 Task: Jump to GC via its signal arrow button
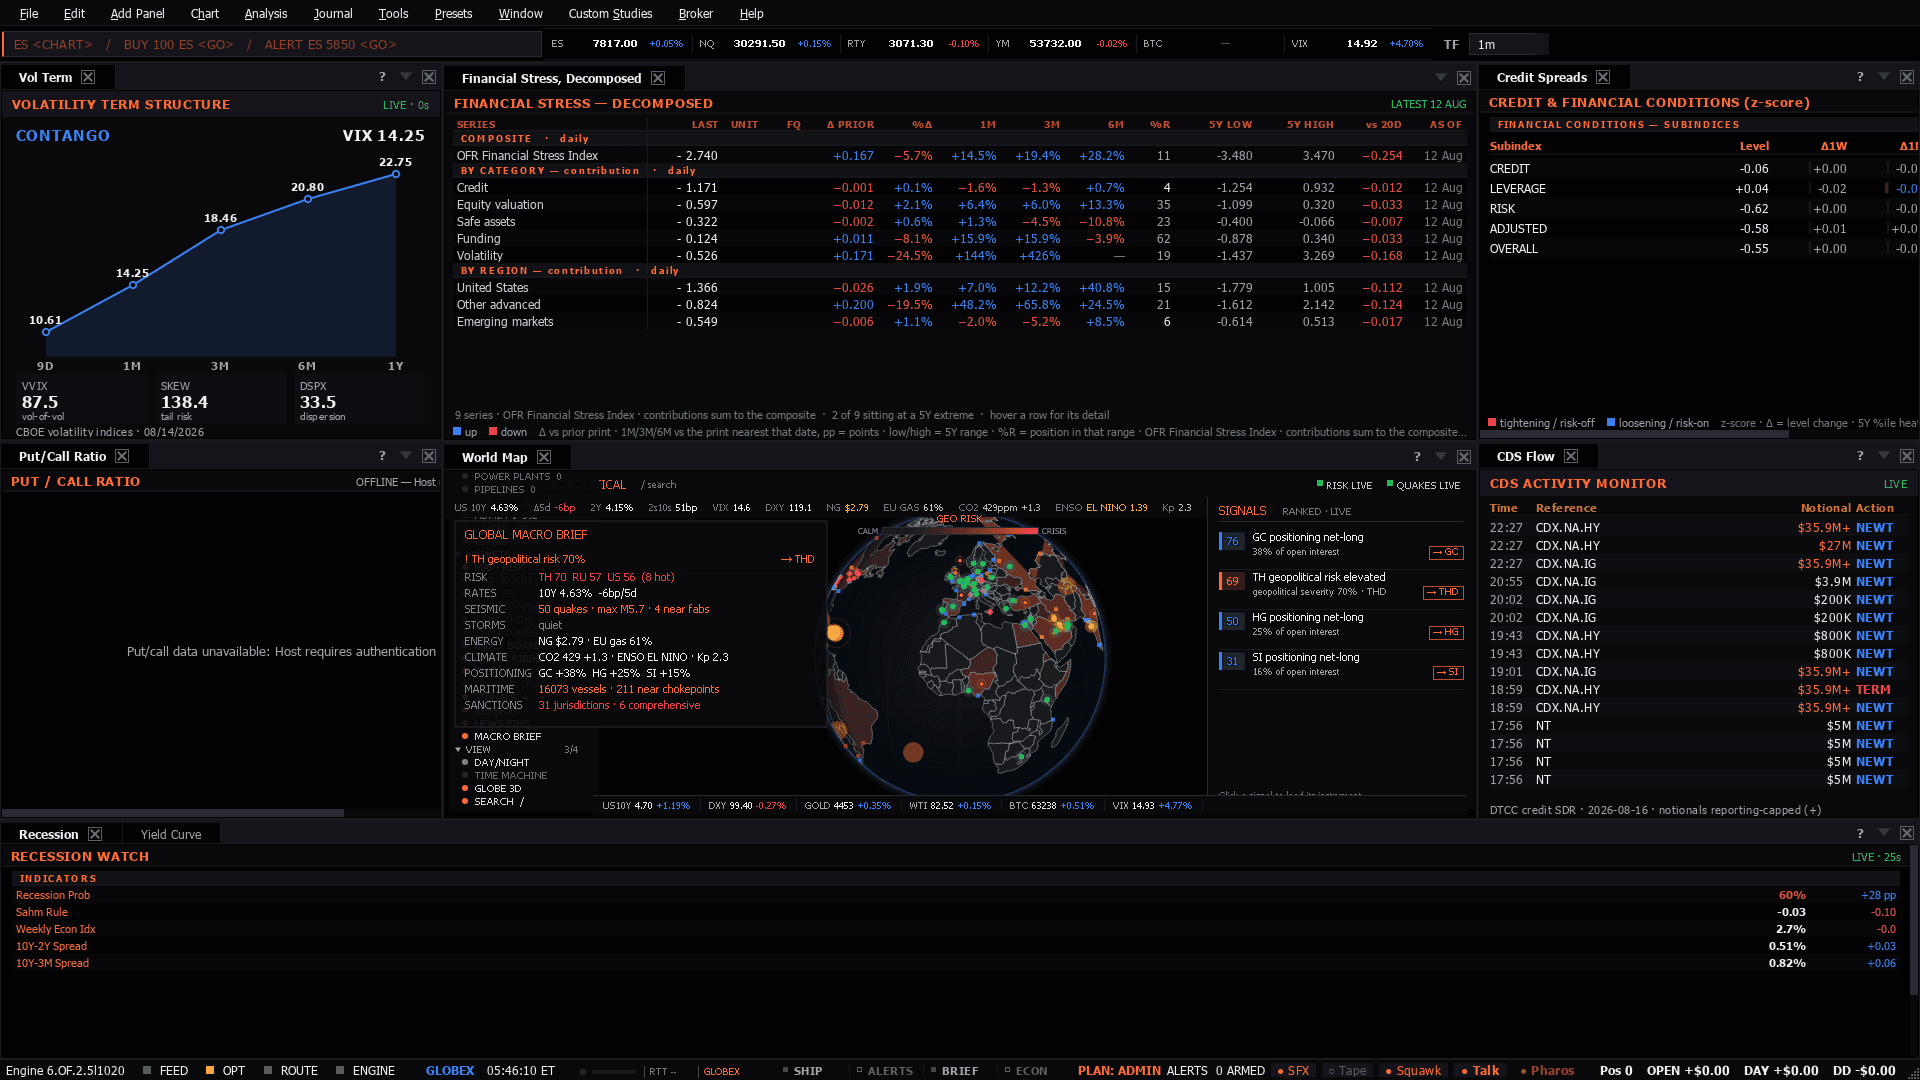[1446, 552]
